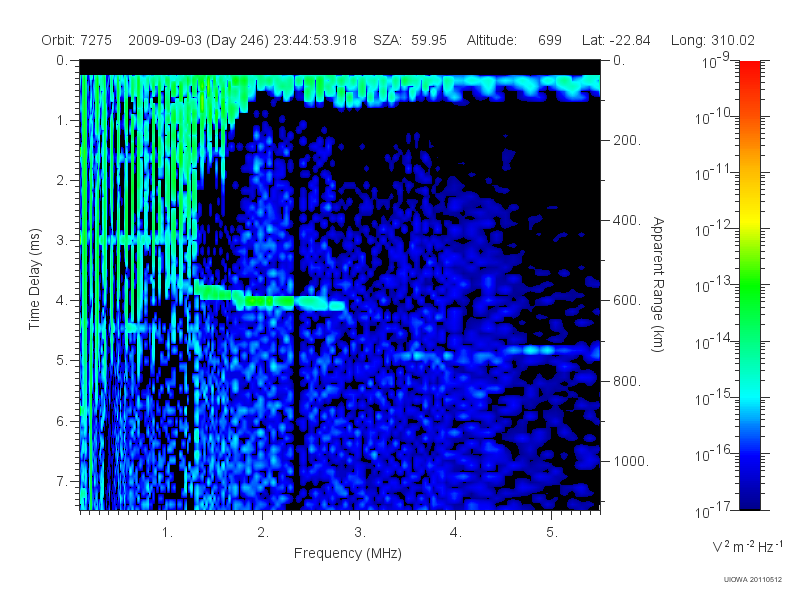Click the 'Frequency (MHz)' axis title
This screenshot has width=800, height=600.
pyautogui.click(x=347, y=554)
